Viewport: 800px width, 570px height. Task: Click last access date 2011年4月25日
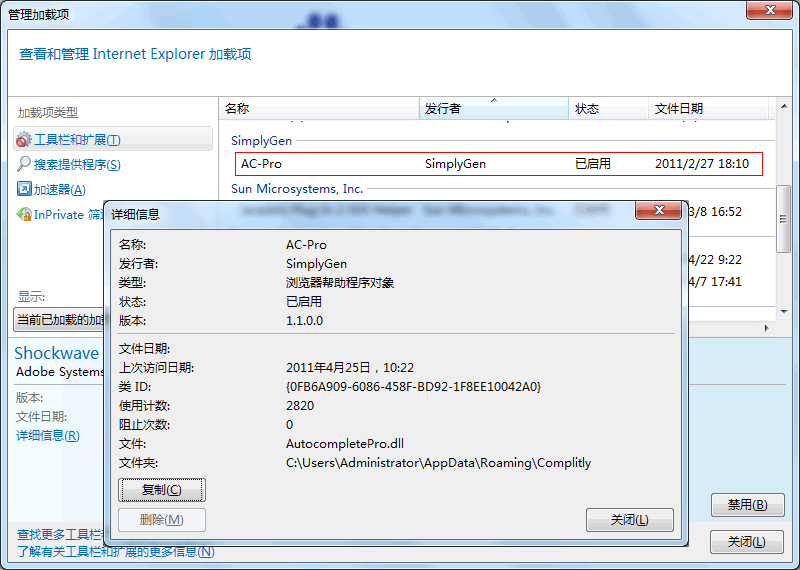350,367
